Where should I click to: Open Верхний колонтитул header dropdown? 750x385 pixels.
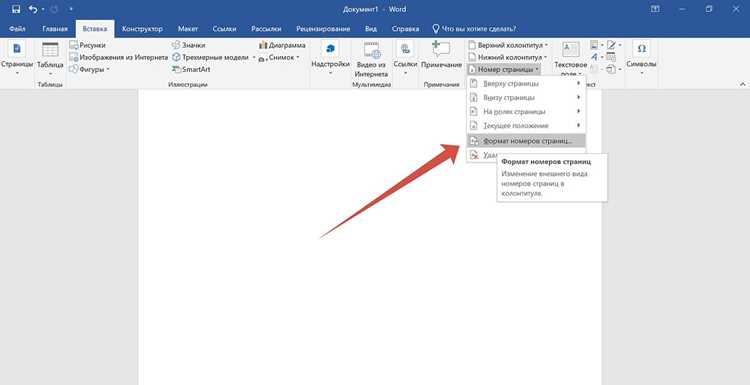pos(508,45)
